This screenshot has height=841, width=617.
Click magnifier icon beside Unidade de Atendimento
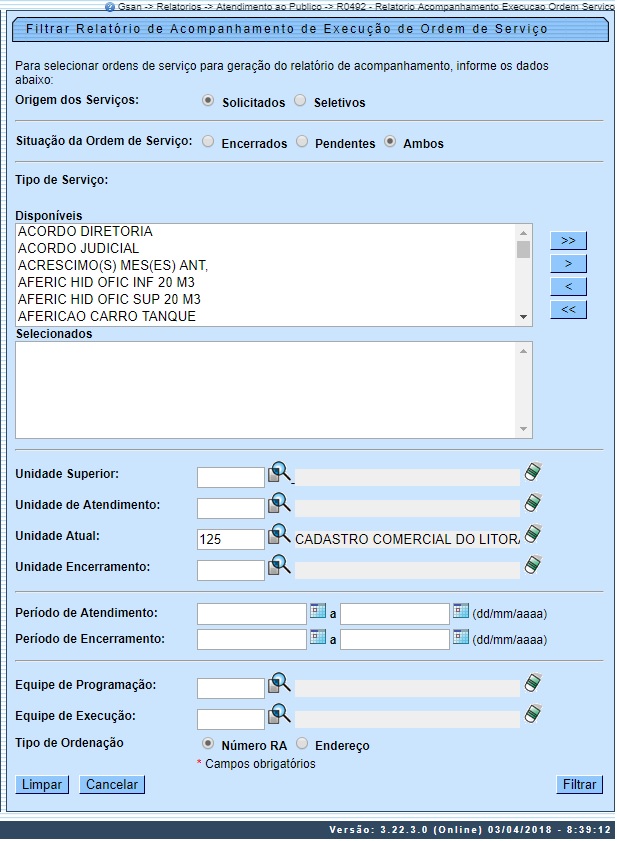(279, 504)
